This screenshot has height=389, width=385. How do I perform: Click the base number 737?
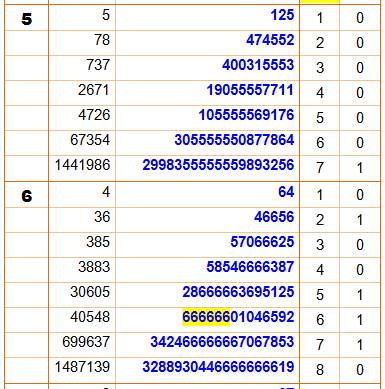[x=98, y=65]
